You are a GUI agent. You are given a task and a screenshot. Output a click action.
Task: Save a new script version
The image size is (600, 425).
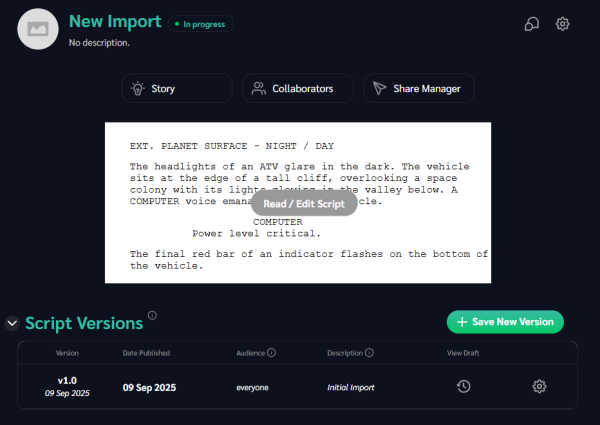505,321
